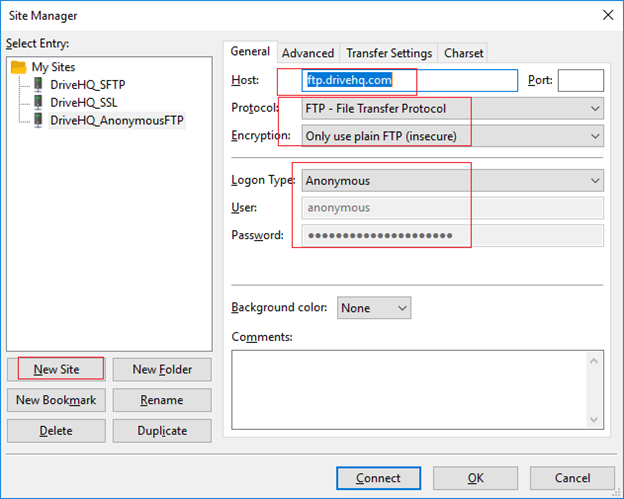
Task: Open the Background color dropdown
Action: point(374,308)
